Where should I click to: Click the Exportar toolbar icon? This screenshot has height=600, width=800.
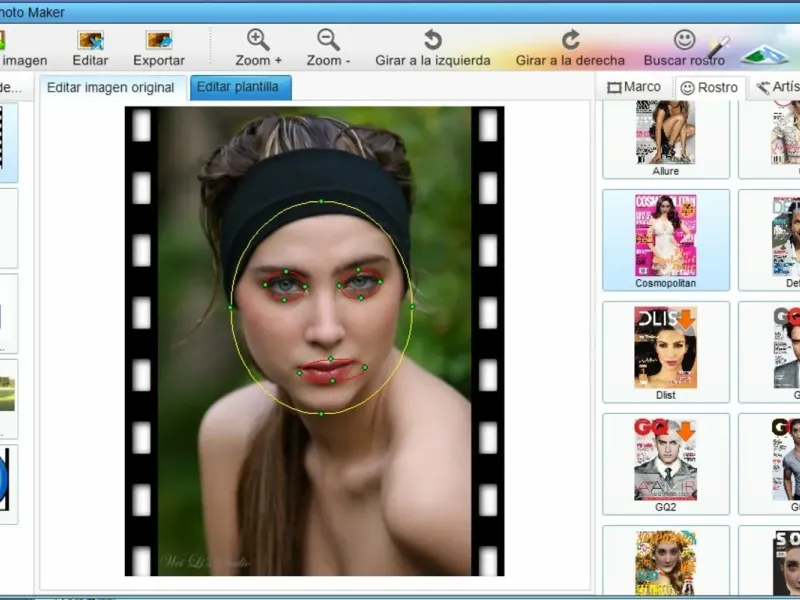click(159, 40)
